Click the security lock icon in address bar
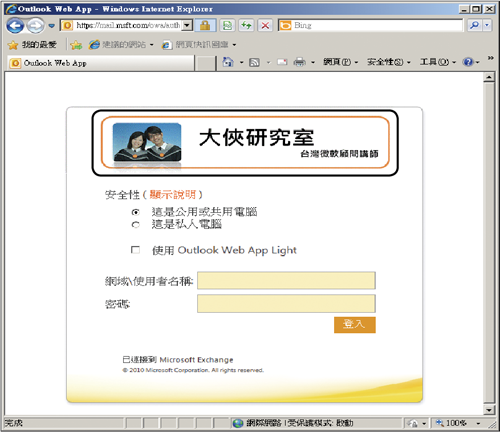 [205, 25]
